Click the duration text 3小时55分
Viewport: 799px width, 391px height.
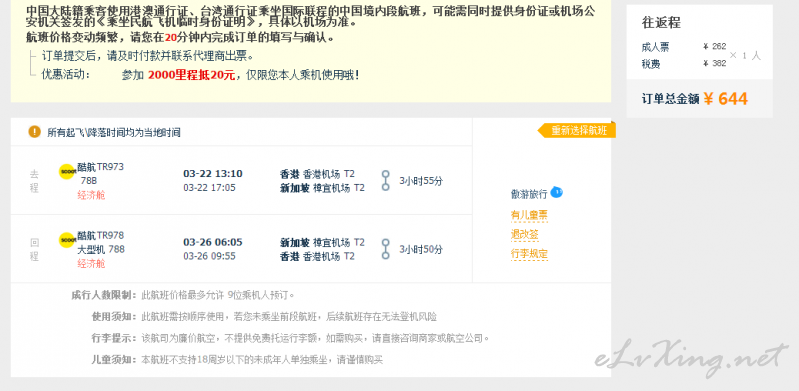421,181
